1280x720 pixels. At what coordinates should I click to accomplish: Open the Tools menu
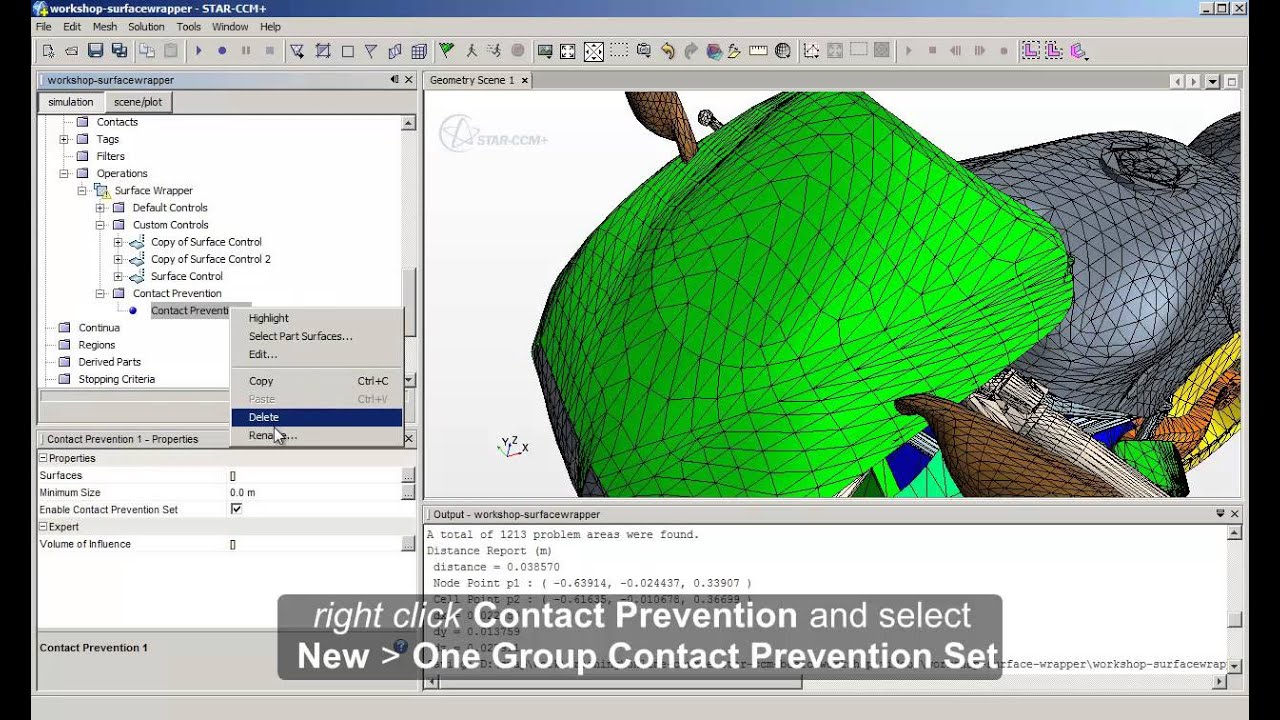click(188, 27)
